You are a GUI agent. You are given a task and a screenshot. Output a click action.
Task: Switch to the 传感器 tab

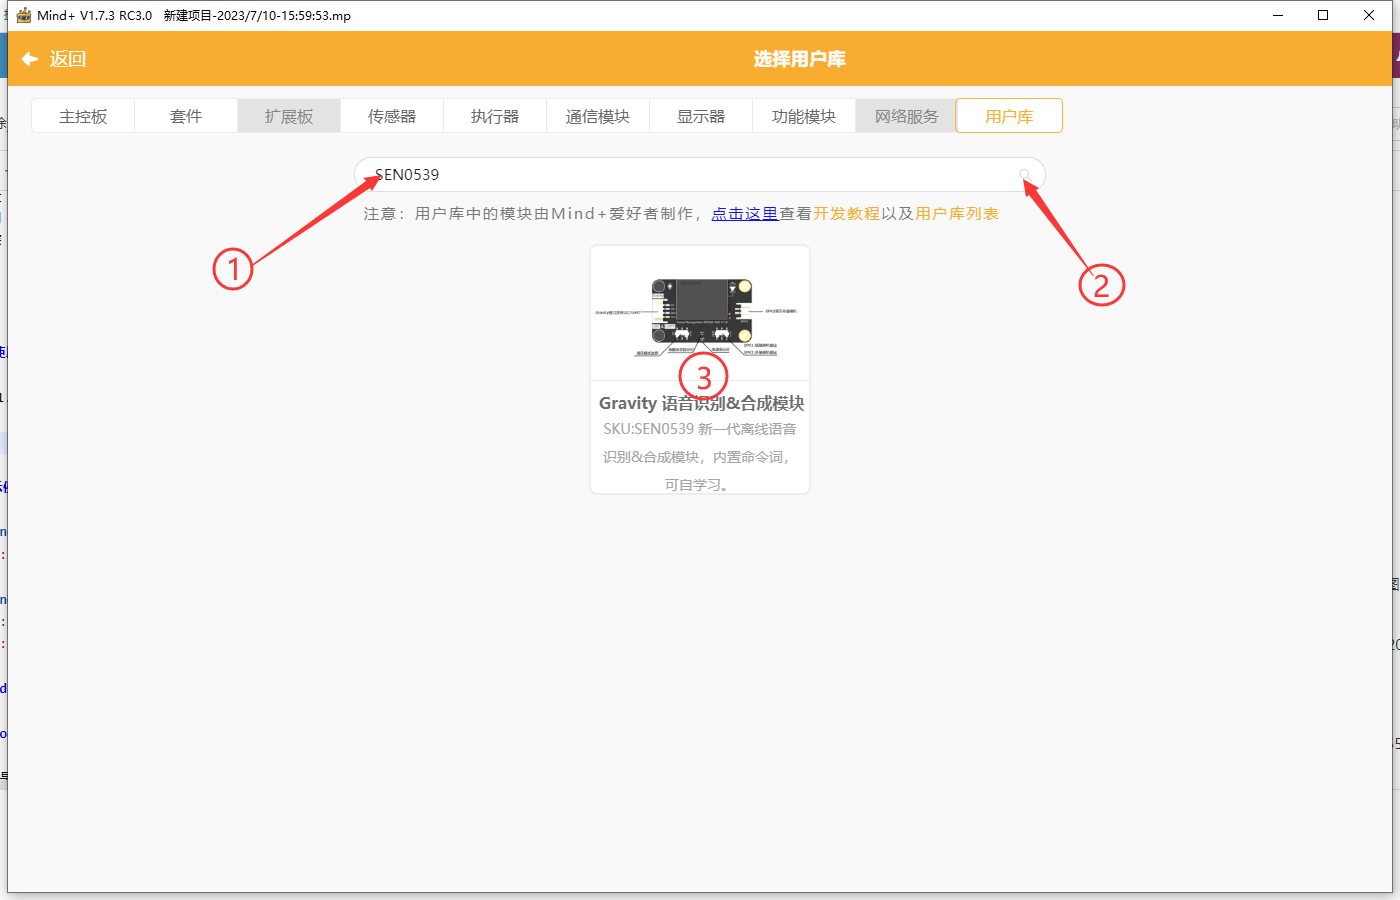(392, 116)
